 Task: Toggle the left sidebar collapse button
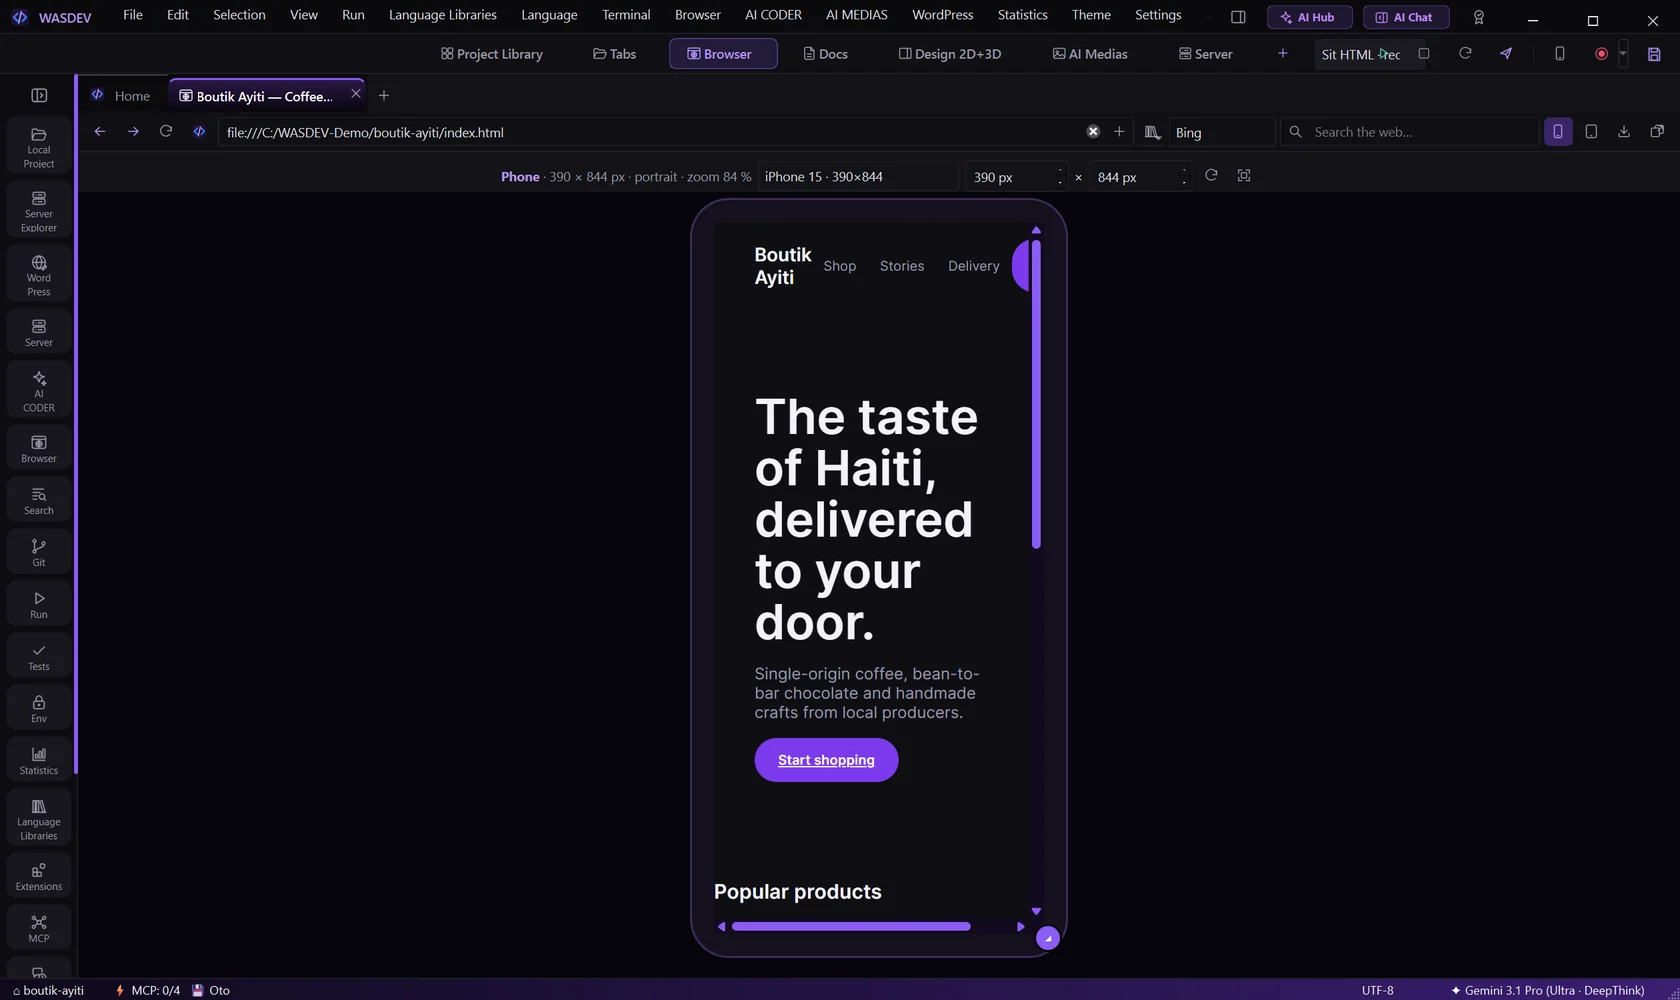(39, 95)
